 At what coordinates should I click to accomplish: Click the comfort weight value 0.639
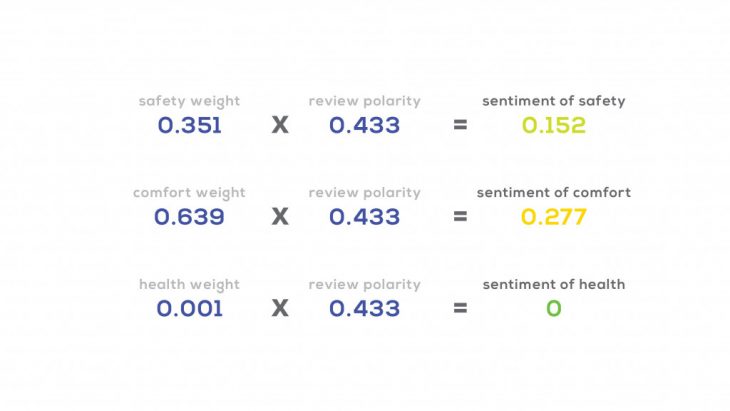tap(189, 217)
